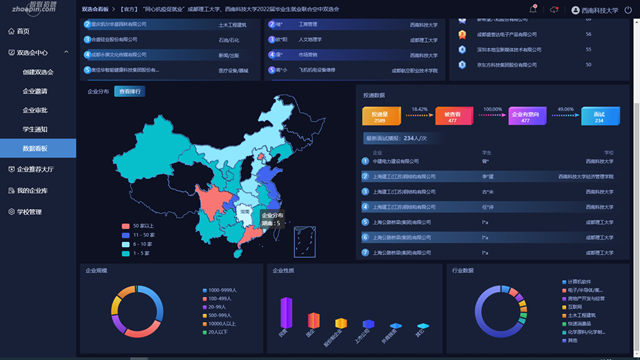
Task: Click the 双选会看板 breadcrumb link
Action: pos(95,9)
